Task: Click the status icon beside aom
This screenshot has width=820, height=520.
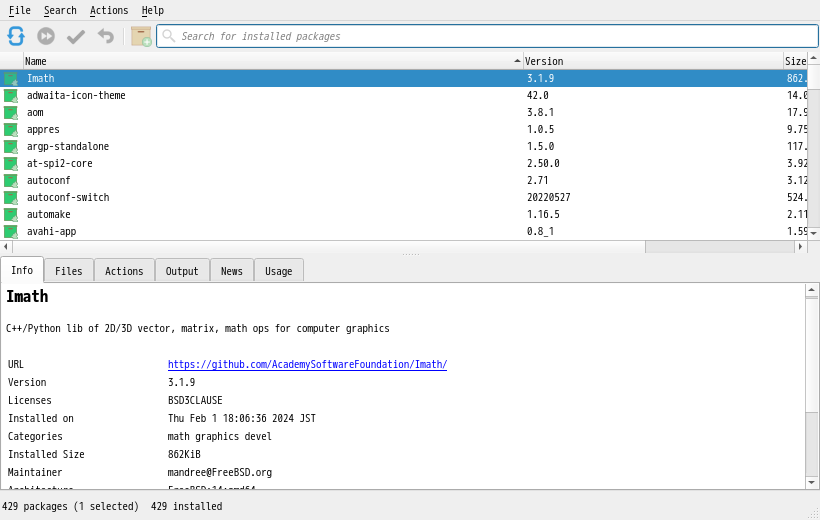Action: (x=11, y=112)
